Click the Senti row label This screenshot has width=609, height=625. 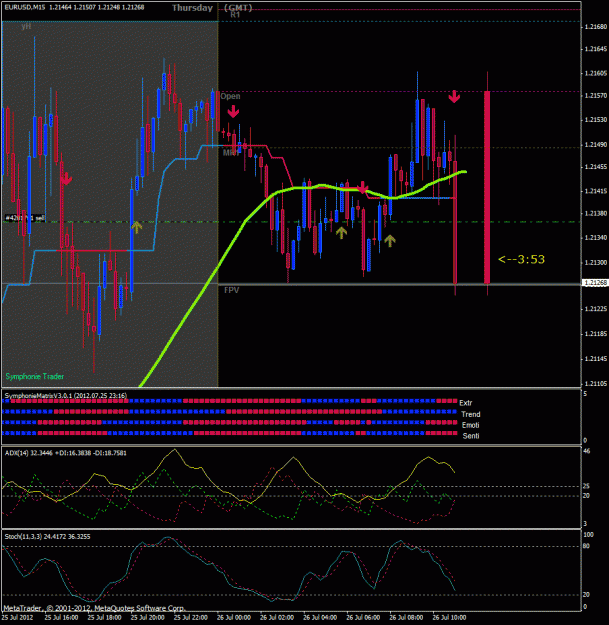click(x=471, y=436)
